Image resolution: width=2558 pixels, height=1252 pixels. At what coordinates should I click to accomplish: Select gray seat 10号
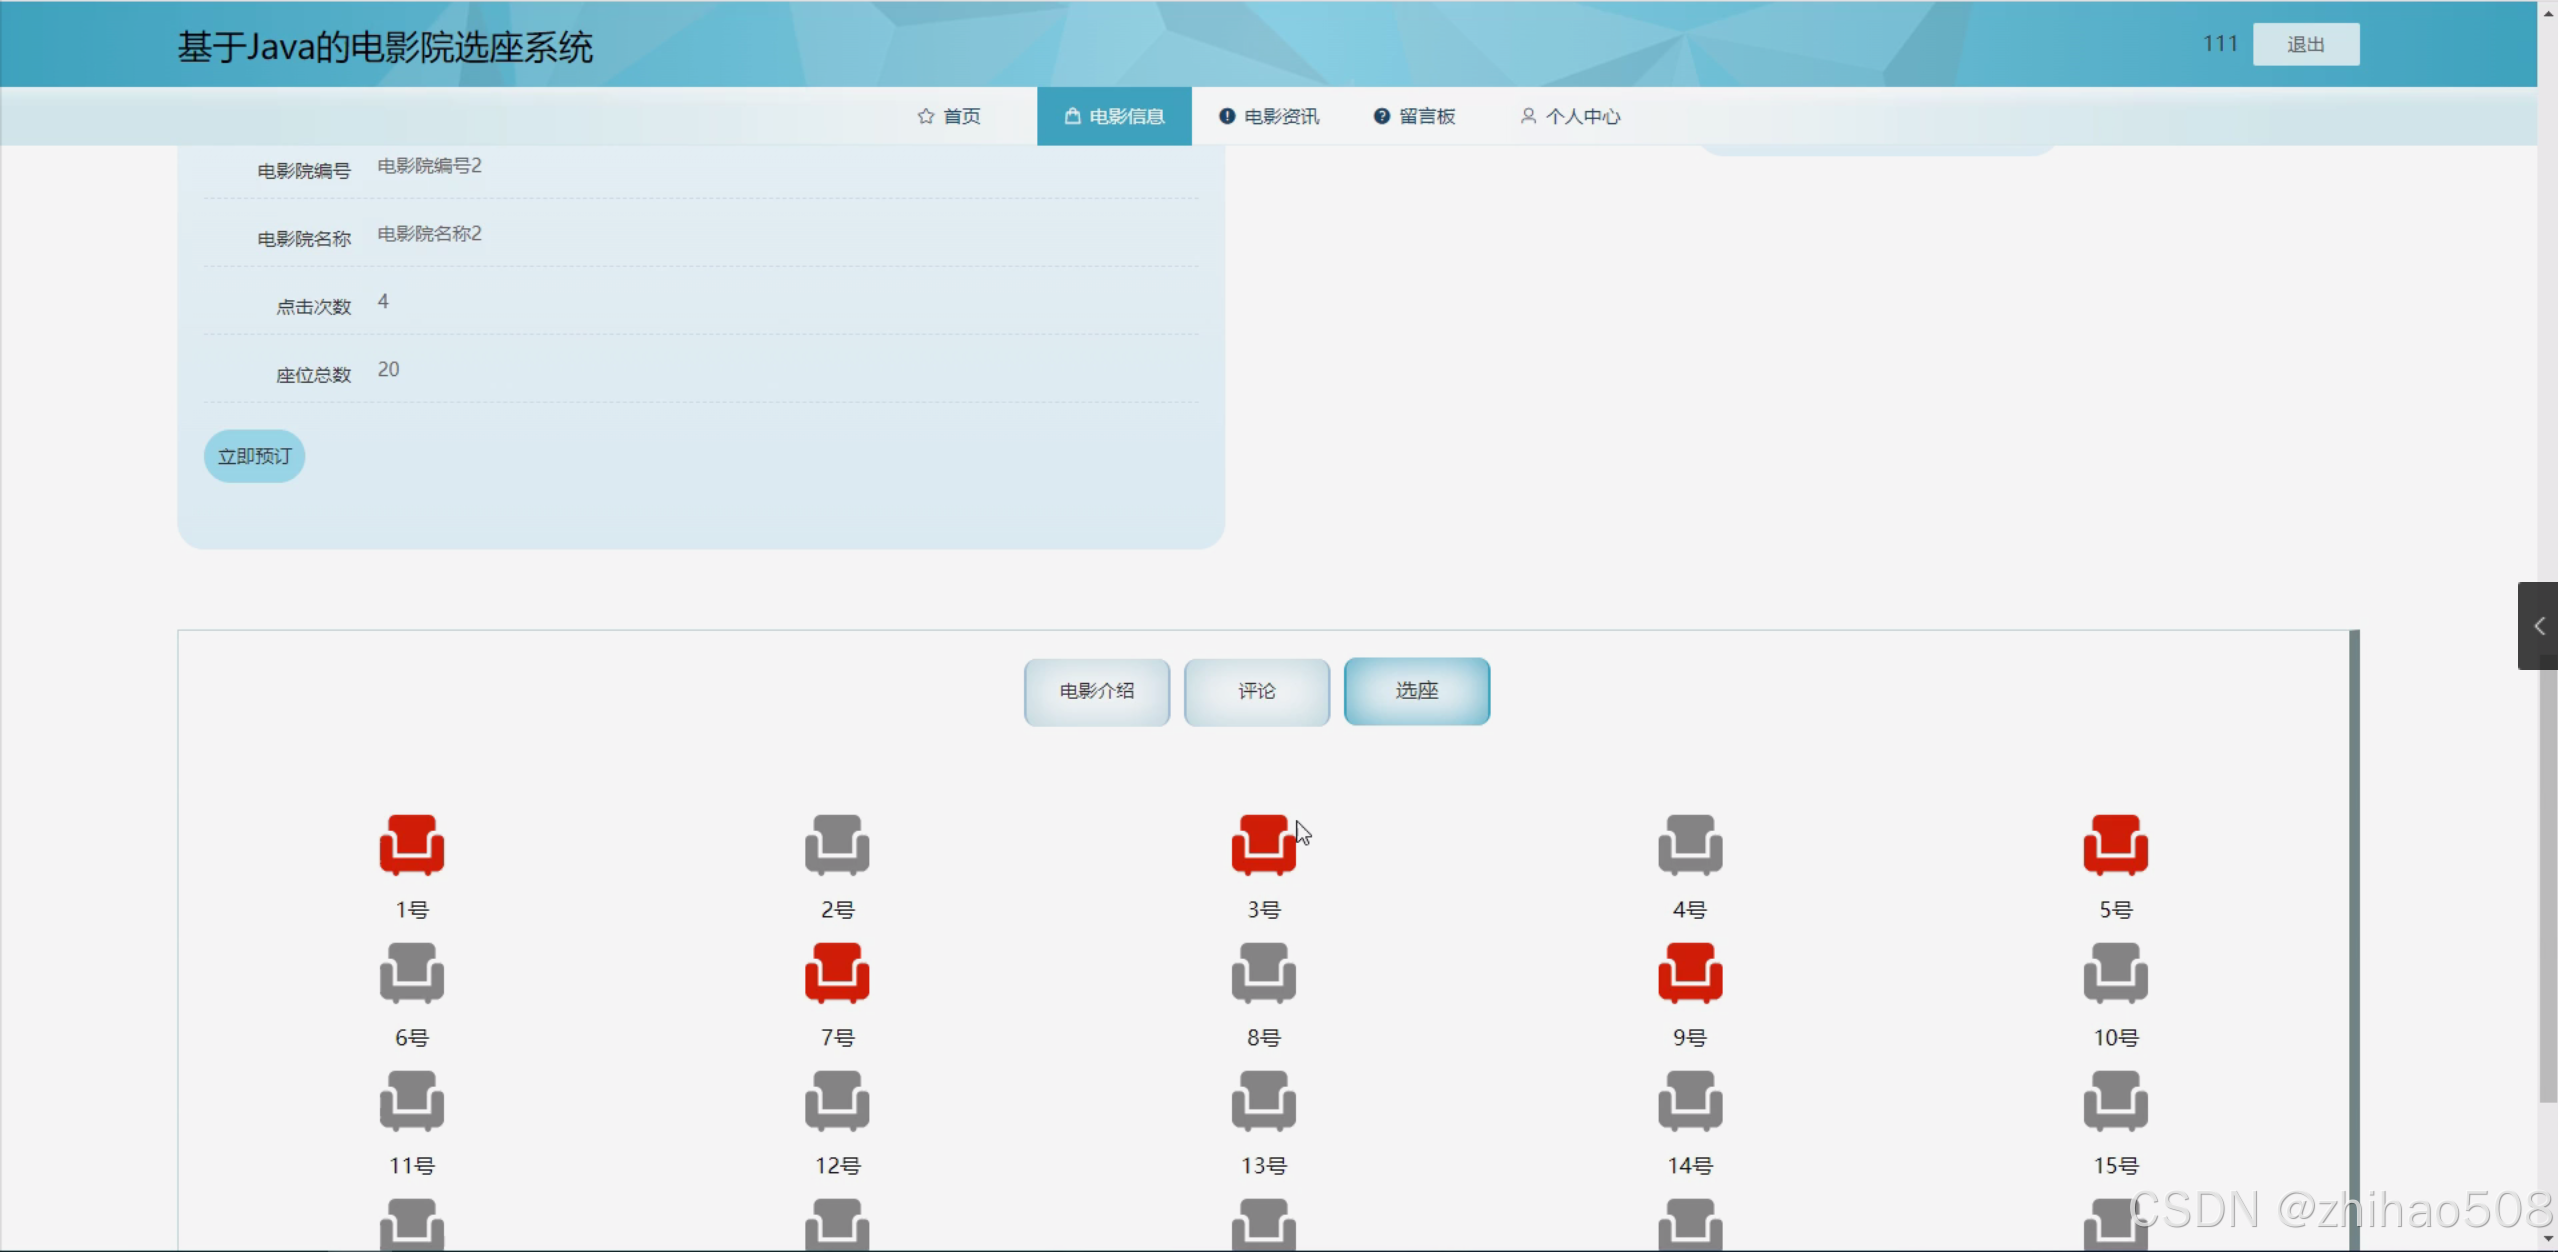(x=2115, y=973)
